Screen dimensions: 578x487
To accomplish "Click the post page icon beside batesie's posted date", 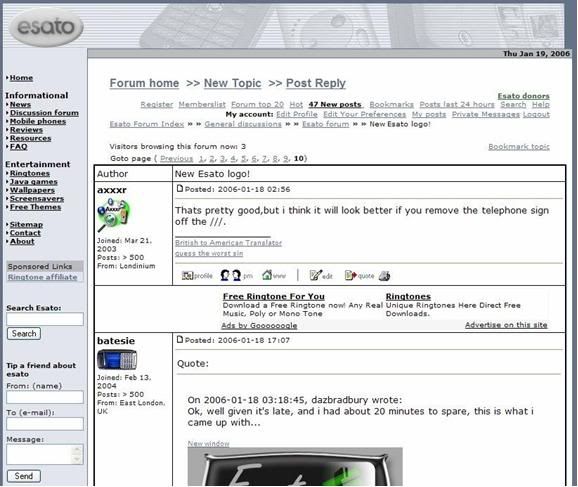I will [x=180, y=339].
